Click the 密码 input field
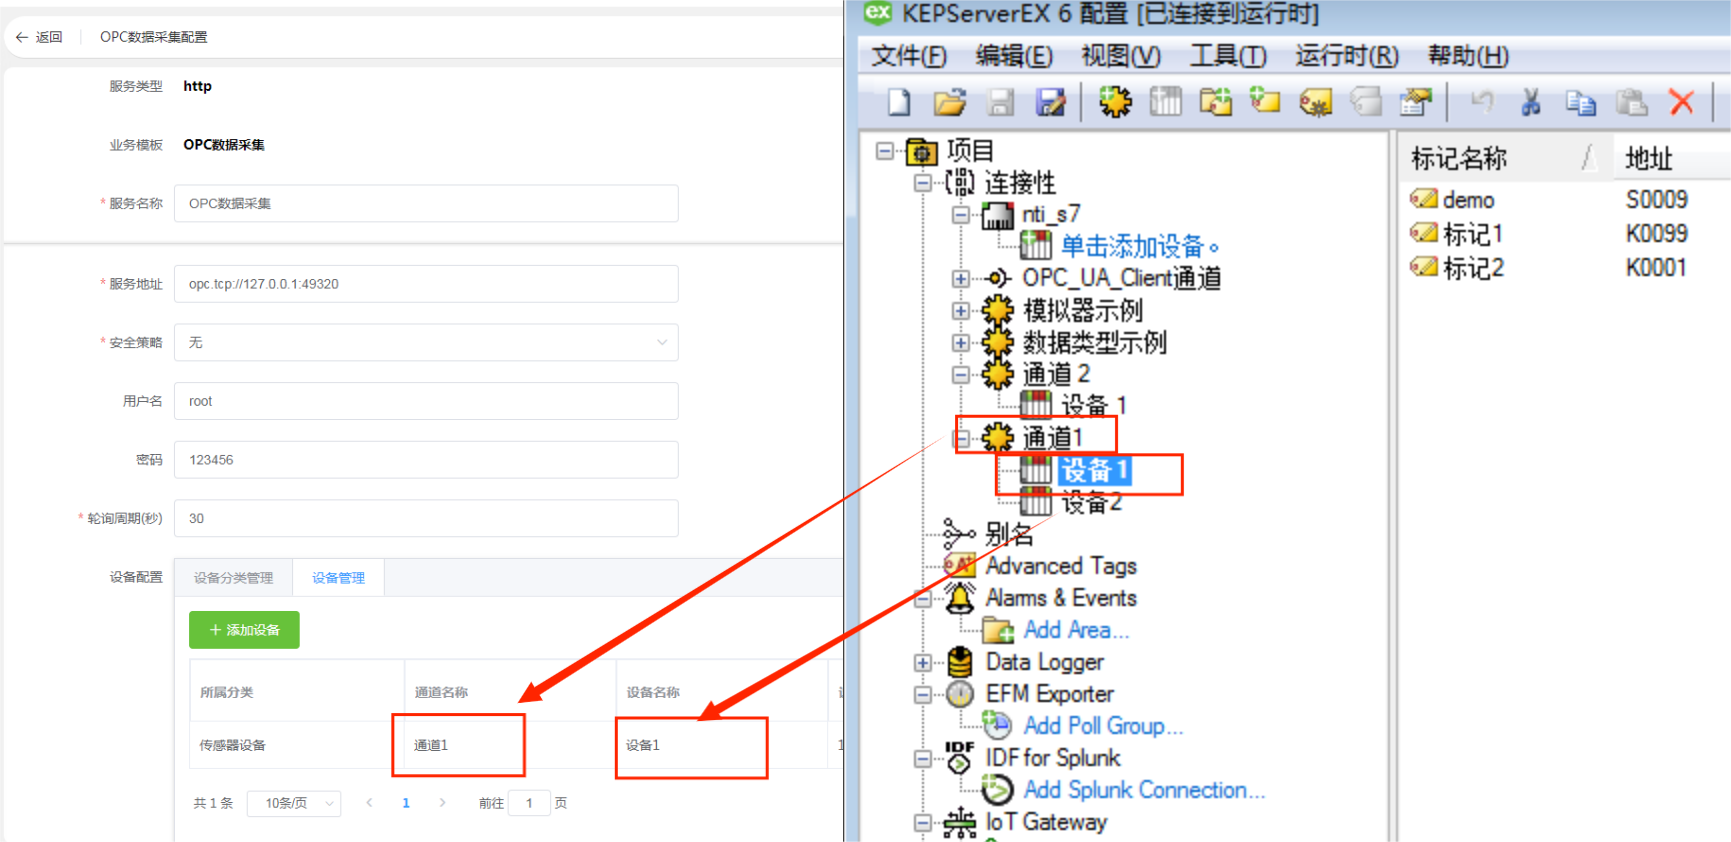1731x842 pixels. (426, 460)
